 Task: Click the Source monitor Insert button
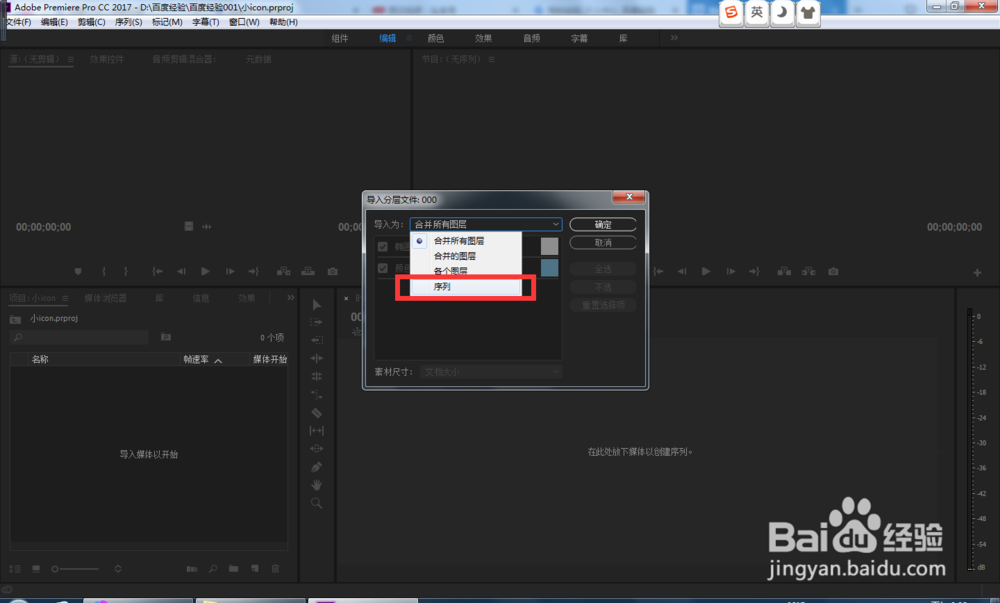click(x=284, y=272)
